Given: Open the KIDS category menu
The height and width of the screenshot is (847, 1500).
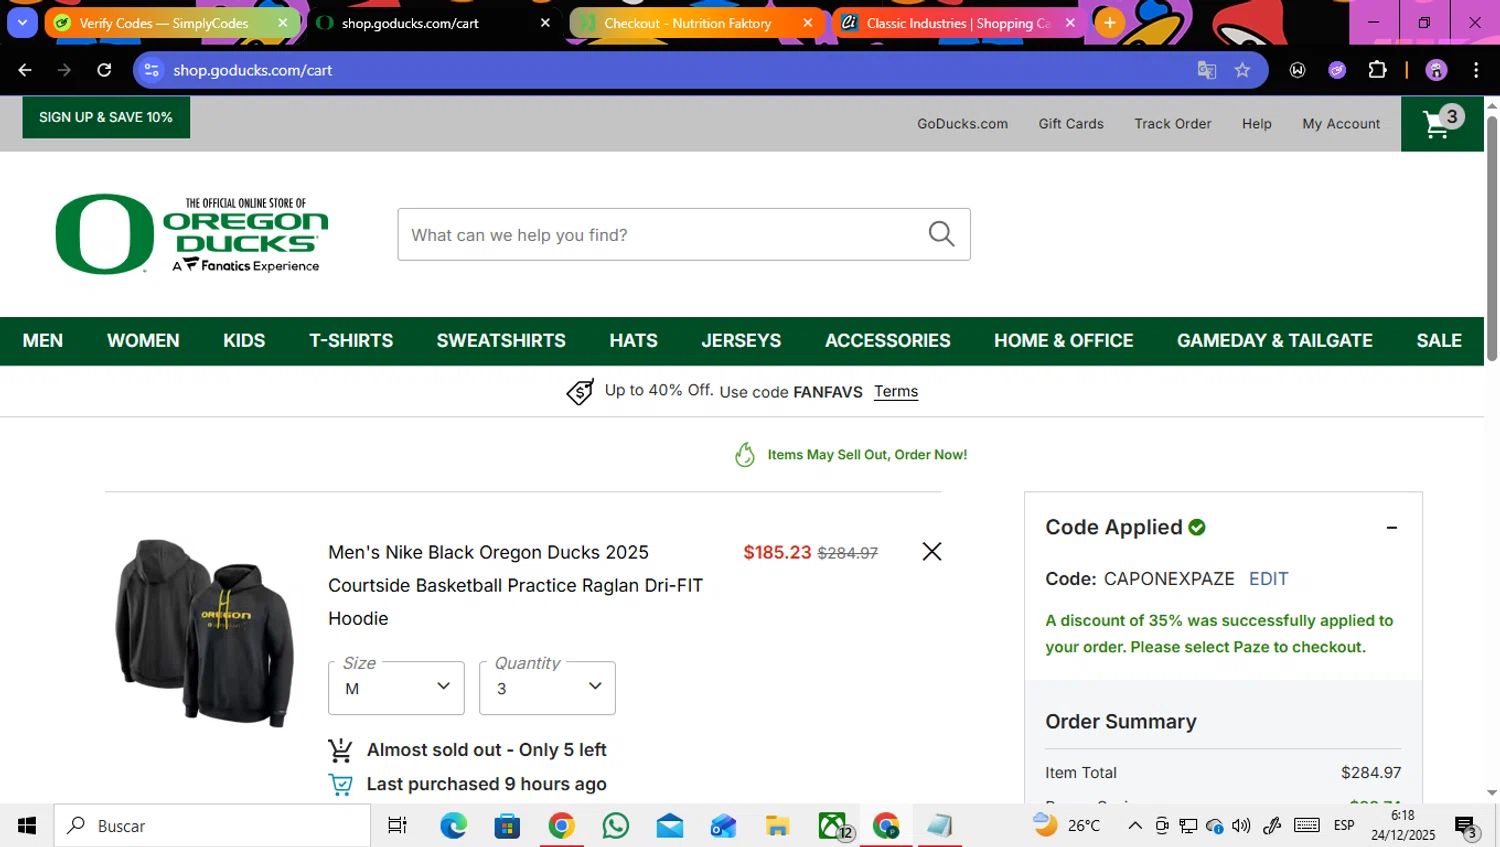Looking at the screenshot, I should click(x=244, y=341).
